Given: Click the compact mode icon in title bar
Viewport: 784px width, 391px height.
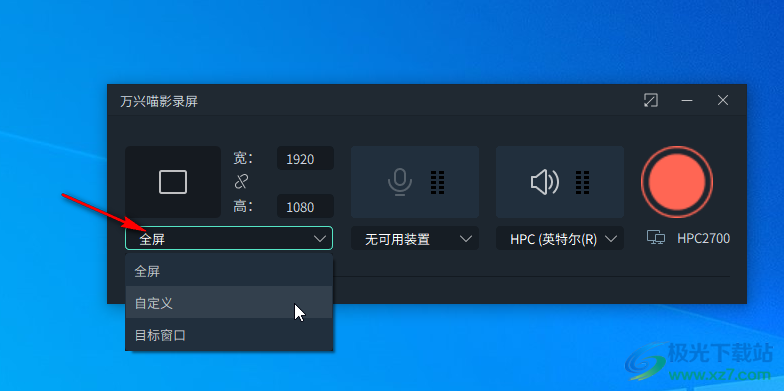Looking at the screenshot, I should [x=650, y=100].
